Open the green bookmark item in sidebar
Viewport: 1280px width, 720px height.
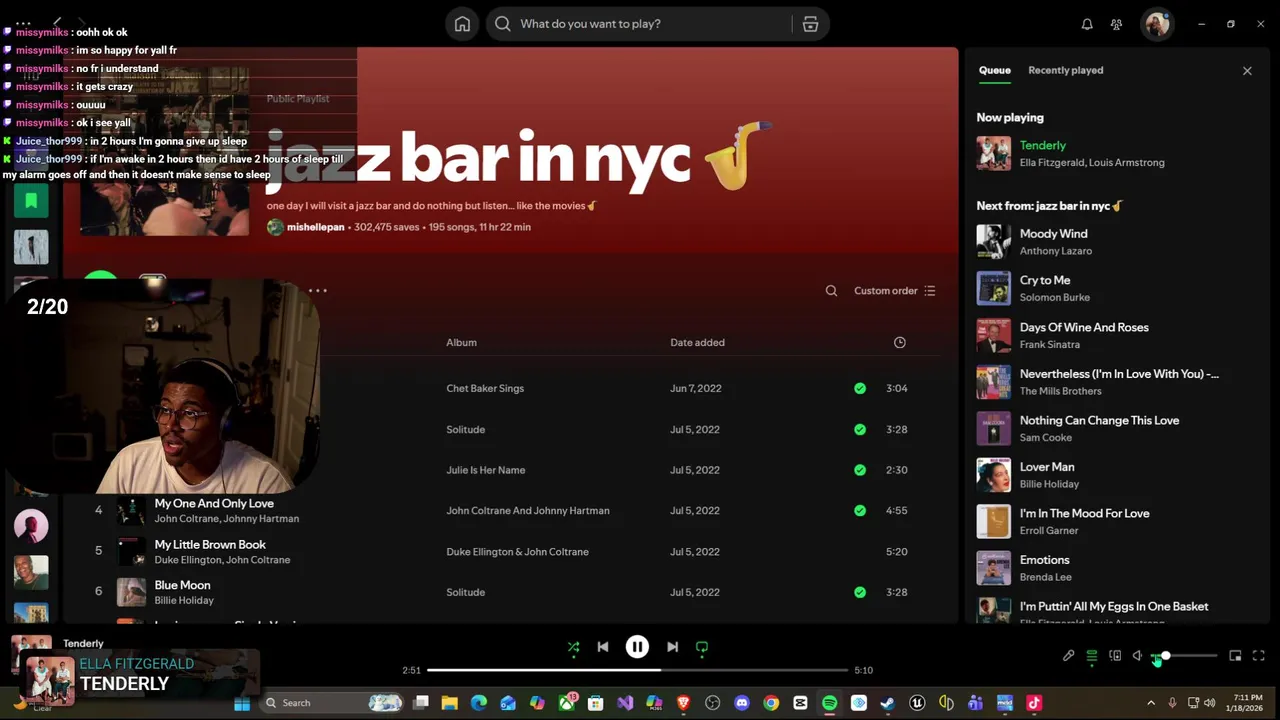(31, 201)
